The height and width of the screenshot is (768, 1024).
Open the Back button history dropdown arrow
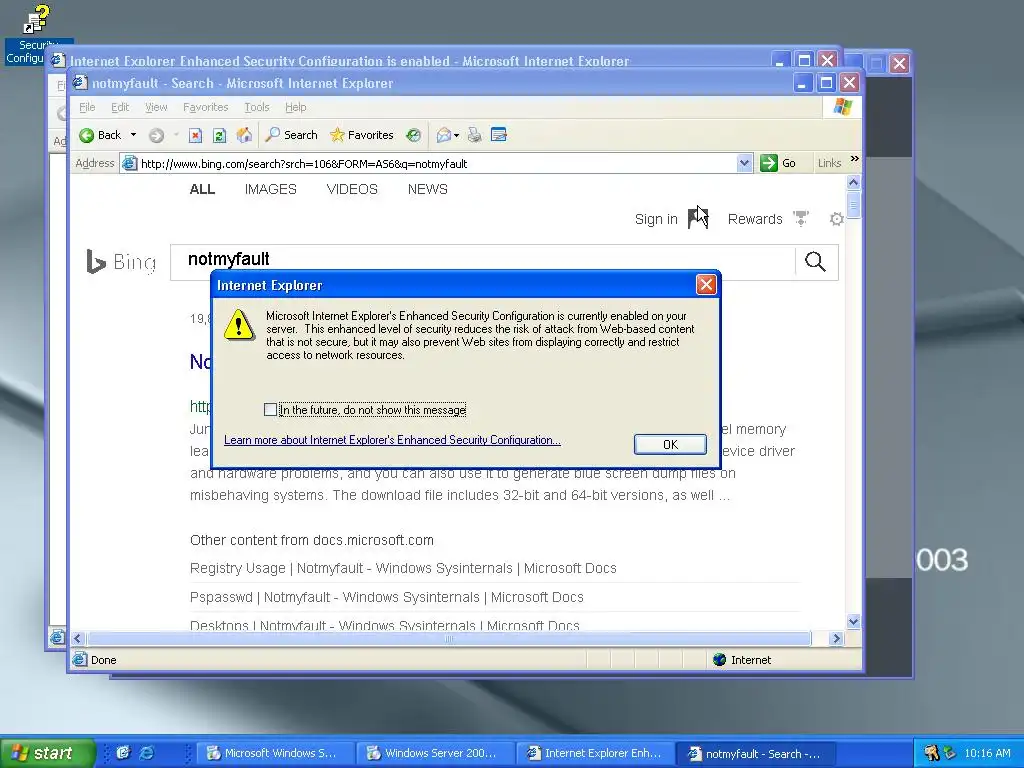[133, 135]
